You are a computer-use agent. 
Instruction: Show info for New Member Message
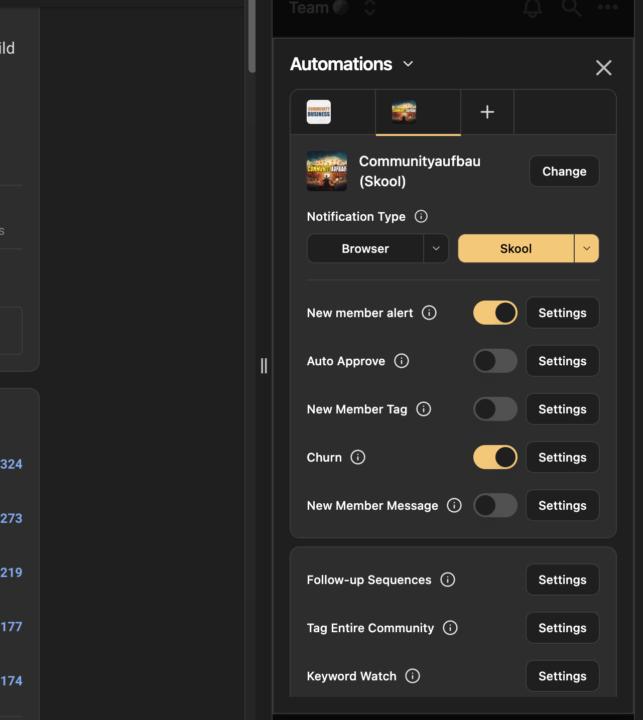click(454, 506)
